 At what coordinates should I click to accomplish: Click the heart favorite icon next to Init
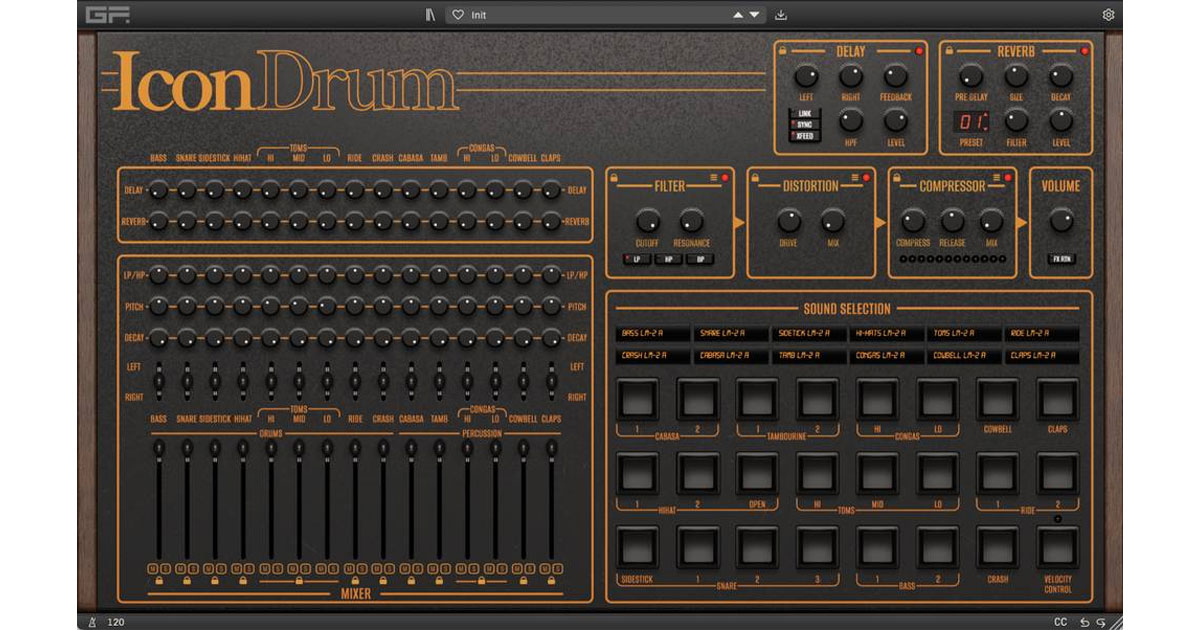pyautogui.click(x=459, y=14)
